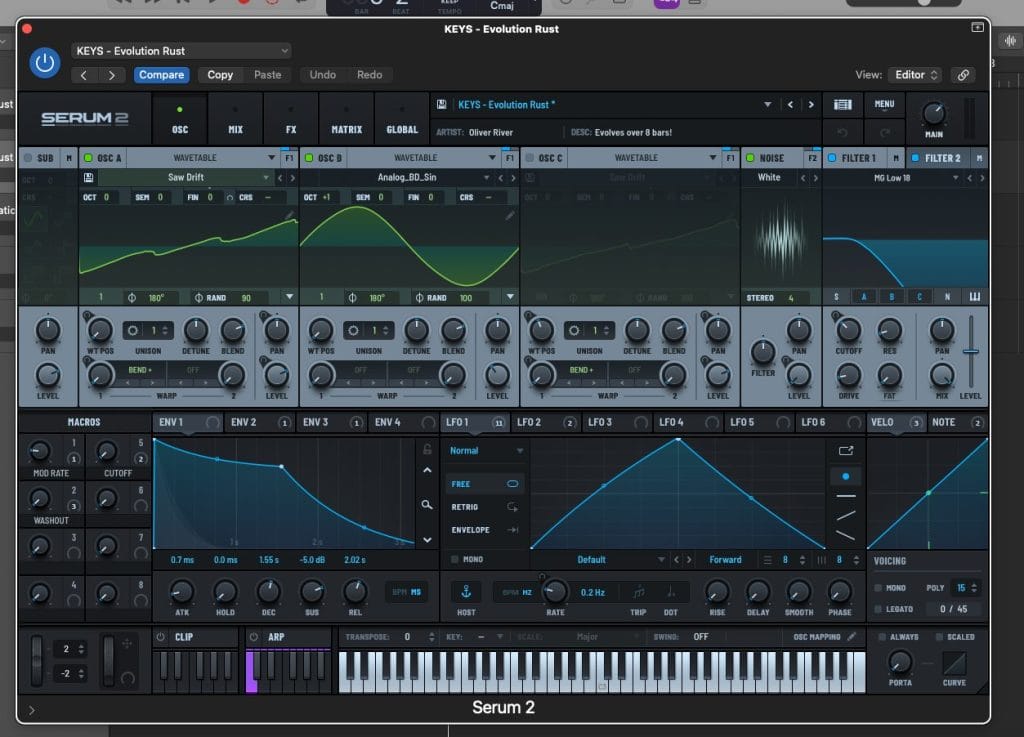Viewport: 1024px width, 737px height.
Task: Open the MATRIX tab
Action: [x=346, y=119]
